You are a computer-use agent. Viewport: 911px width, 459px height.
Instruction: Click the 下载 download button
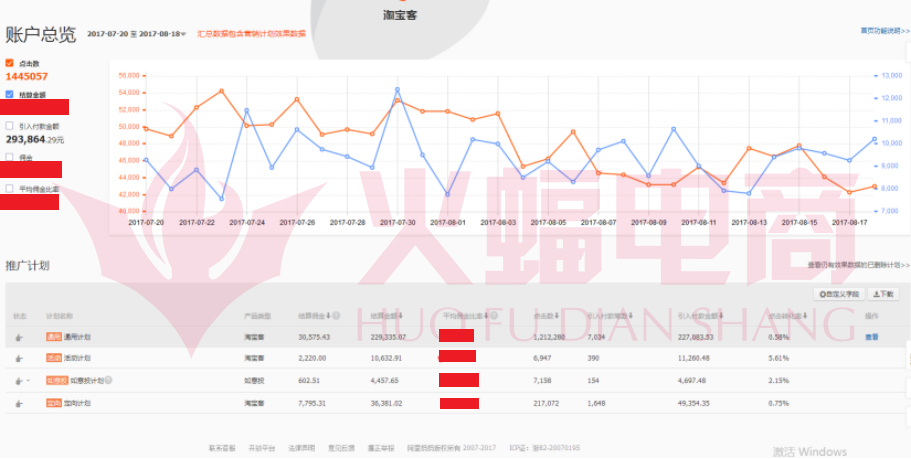pyautogui.click(x=883, y=295)
